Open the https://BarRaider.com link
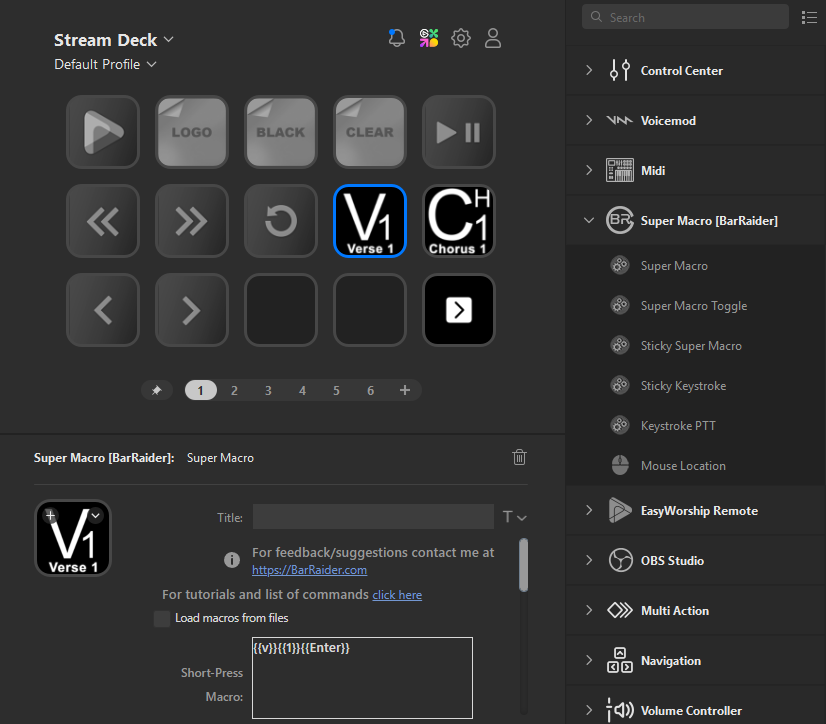The height and width of the screenshot is (724, 826). tap(309, 570)
